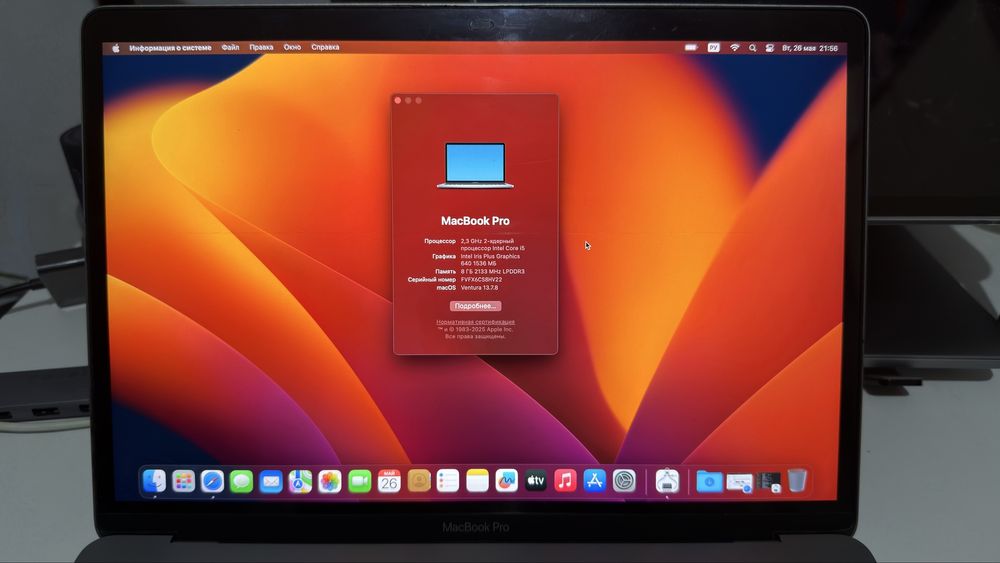Open the Photos app in dock
1000x563 pixels.
[x=330, y=481]
